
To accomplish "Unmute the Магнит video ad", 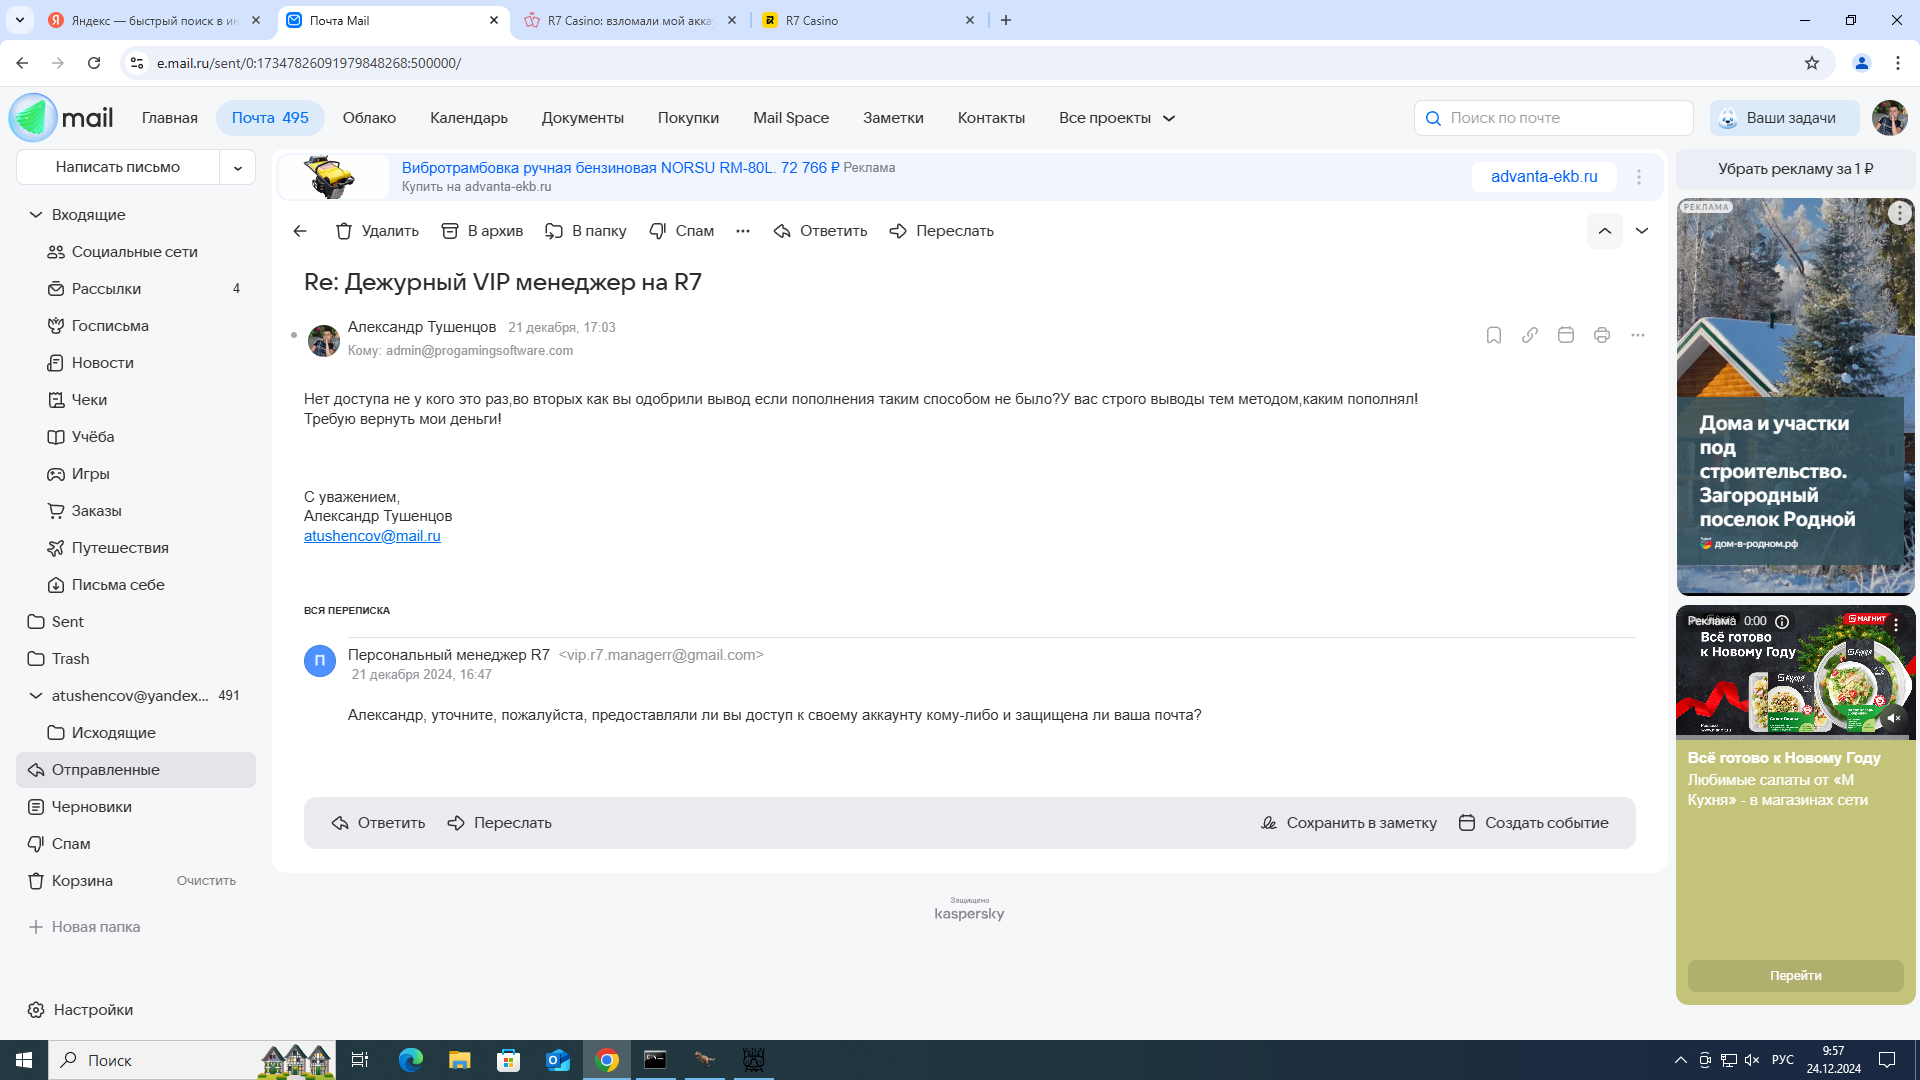I will pos(1893,718).
